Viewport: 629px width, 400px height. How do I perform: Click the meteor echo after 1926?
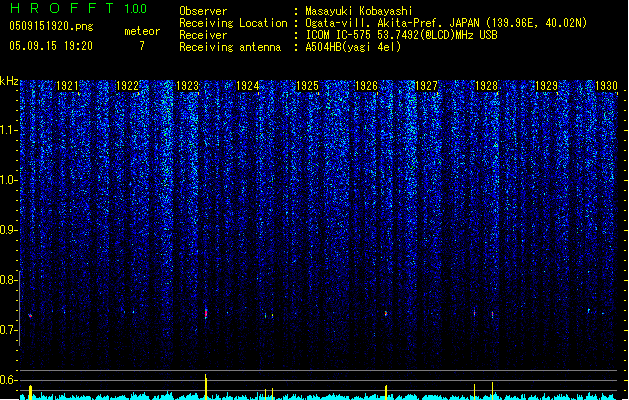386,313
